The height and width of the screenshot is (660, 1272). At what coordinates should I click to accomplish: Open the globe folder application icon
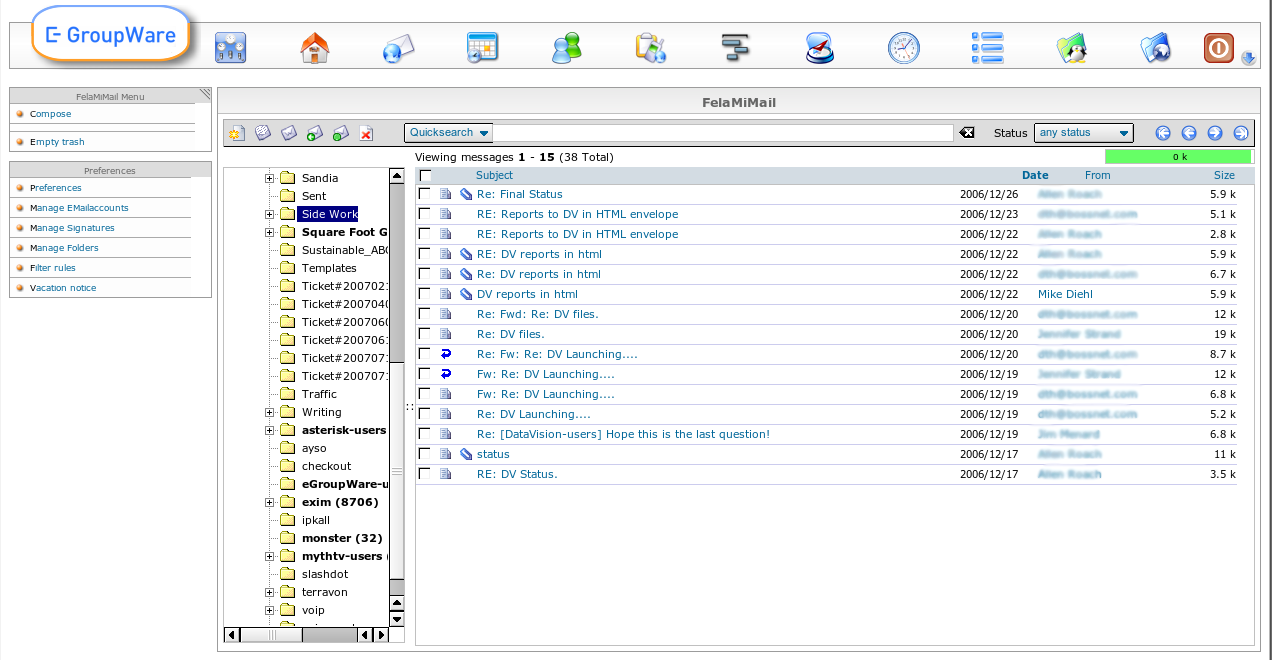pos(1156,47)
